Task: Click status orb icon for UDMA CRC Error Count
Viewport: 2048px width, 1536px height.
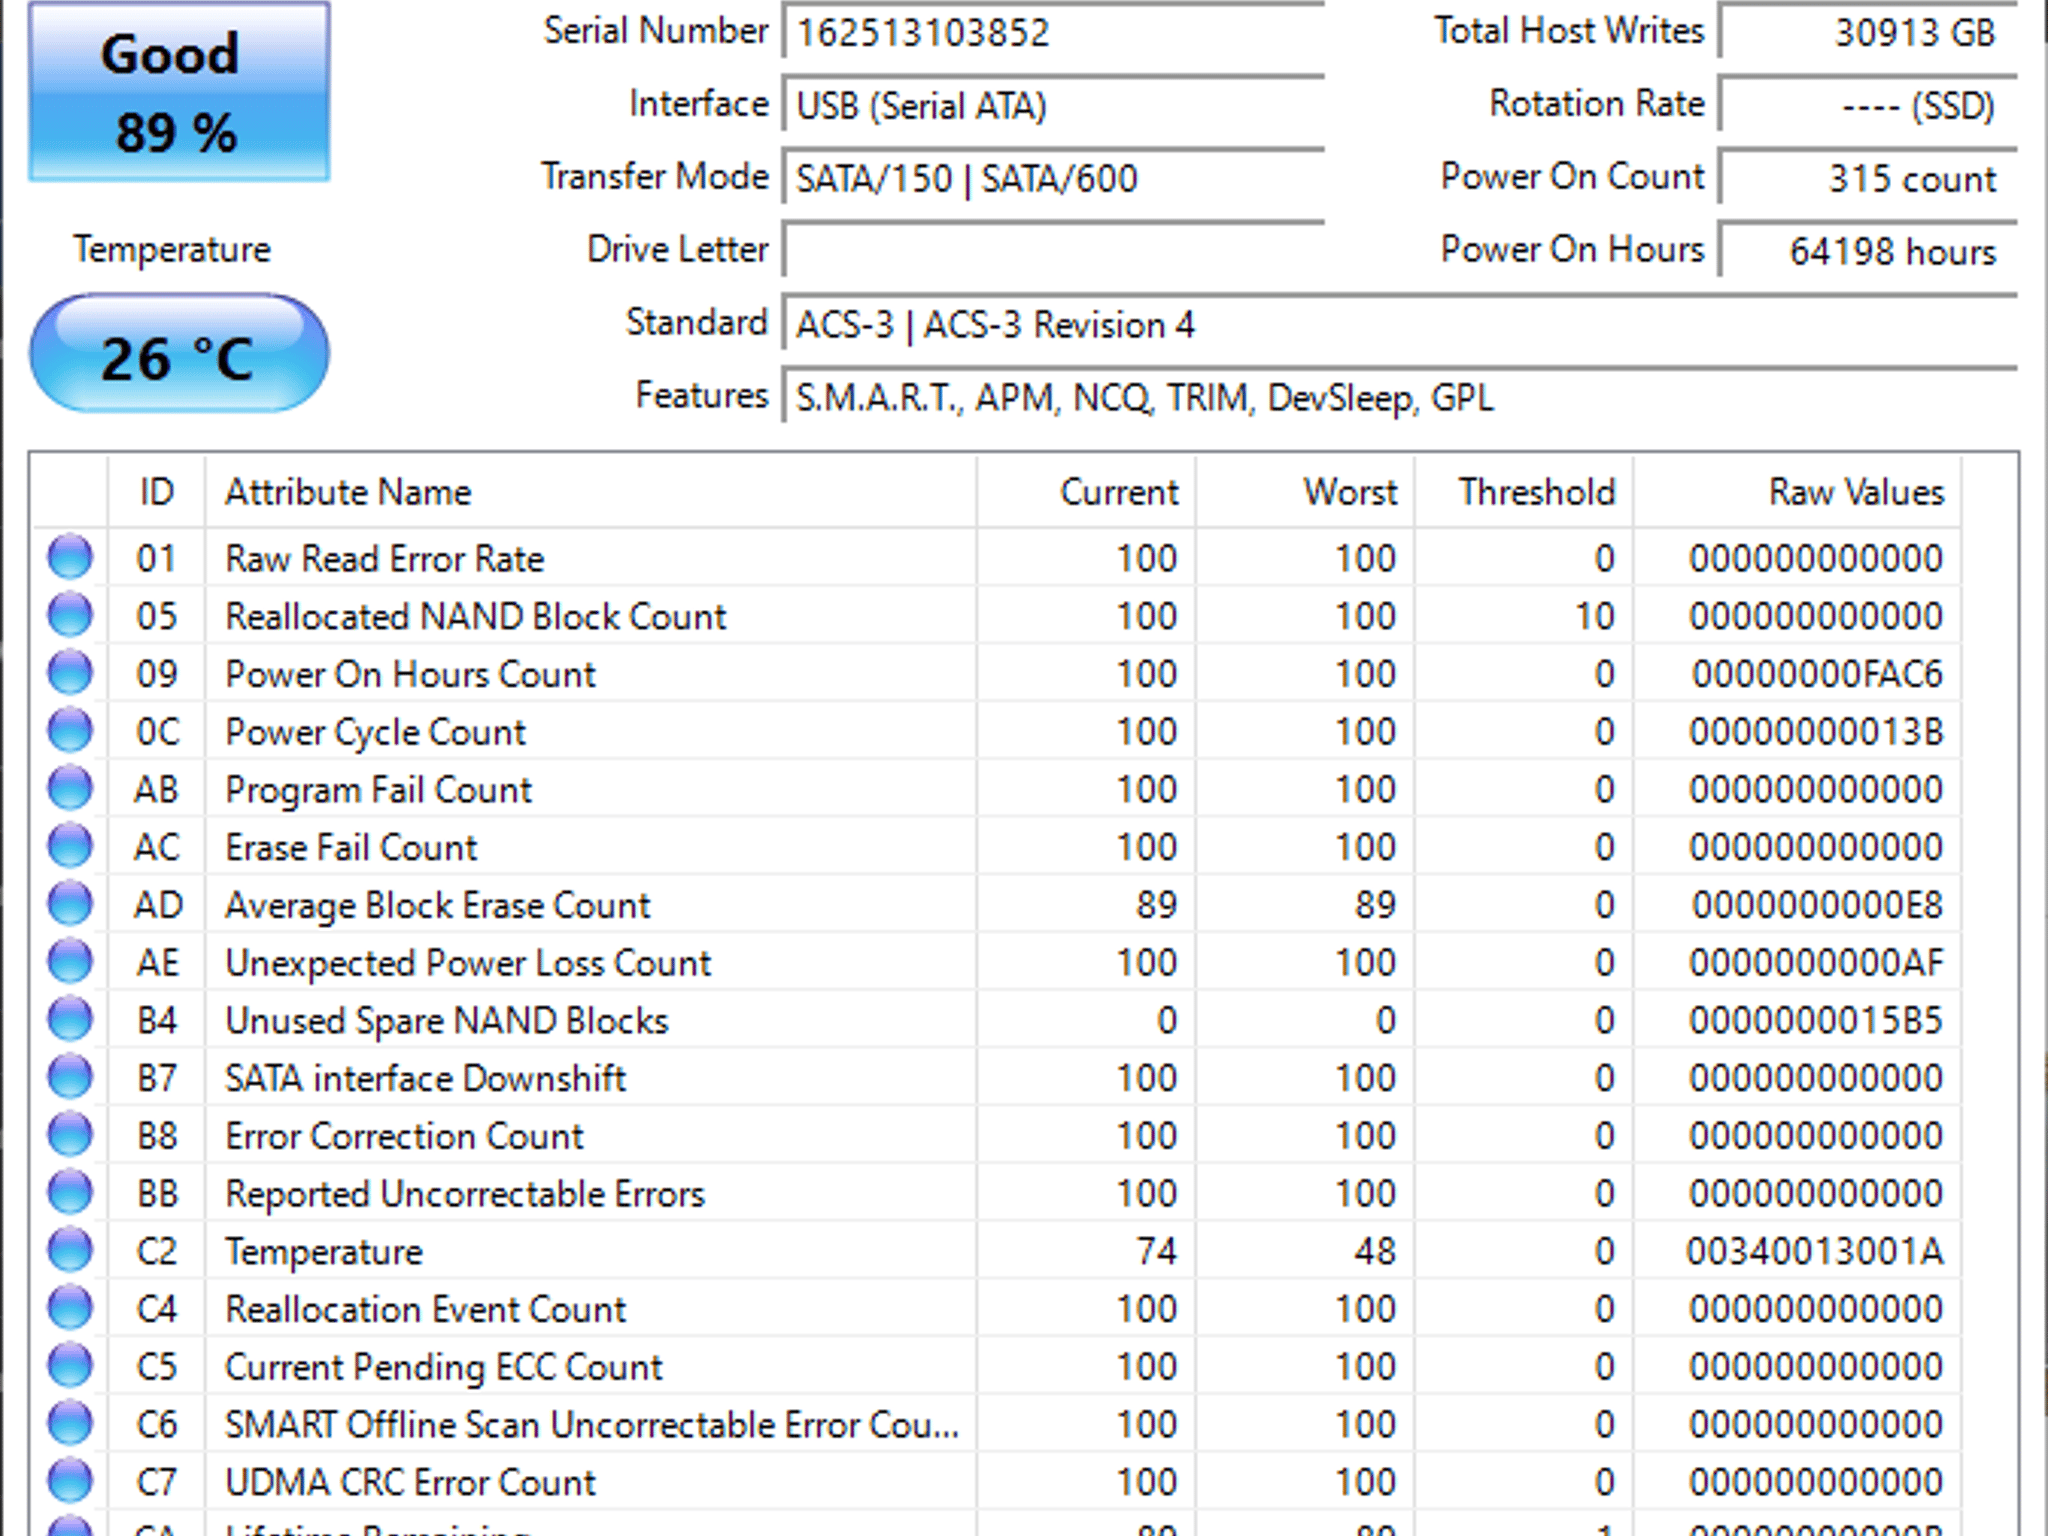Action: click(70, 1482)
